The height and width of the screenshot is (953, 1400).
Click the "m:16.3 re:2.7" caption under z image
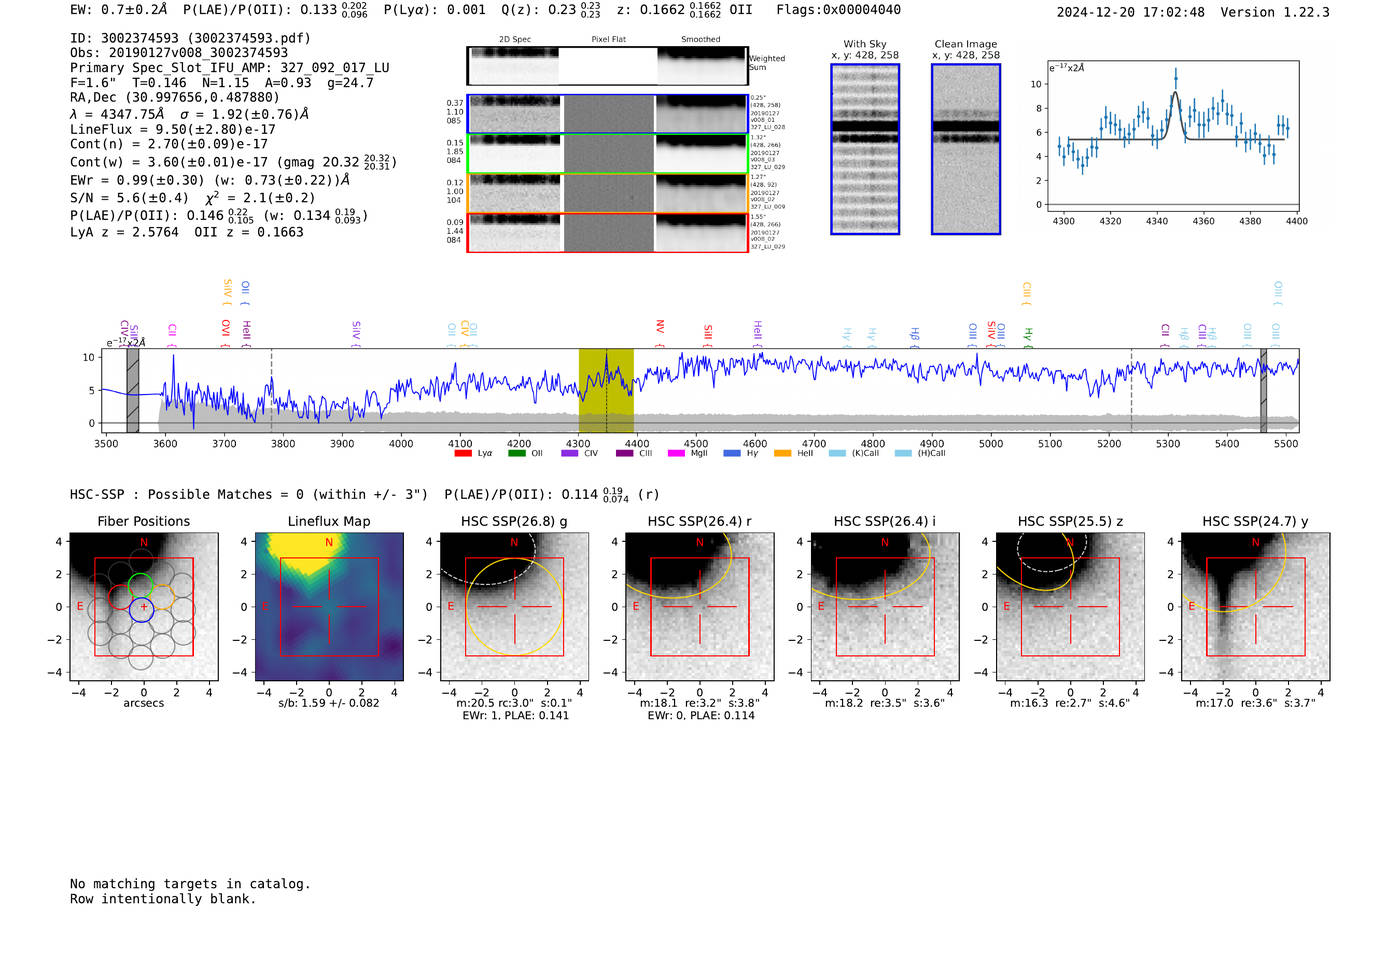pyautogui.click(x=1070, y=703)
